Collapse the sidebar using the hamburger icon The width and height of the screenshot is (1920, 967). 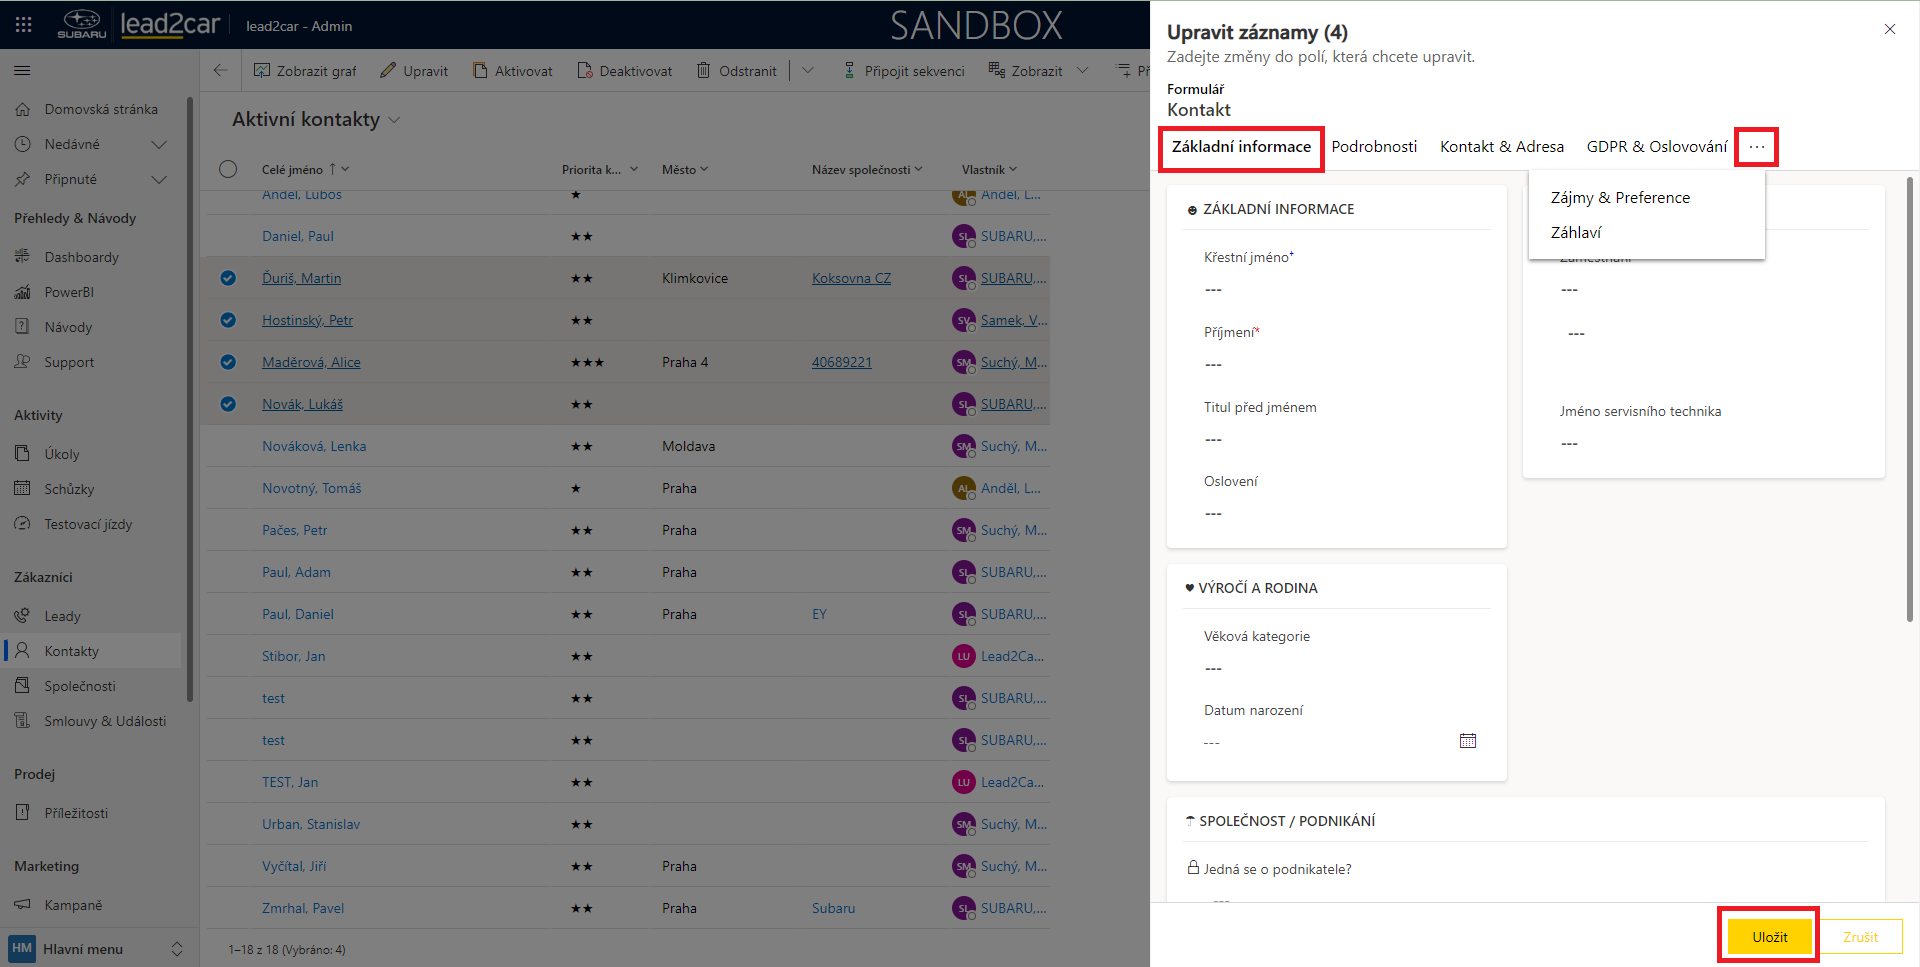point(22,71)
